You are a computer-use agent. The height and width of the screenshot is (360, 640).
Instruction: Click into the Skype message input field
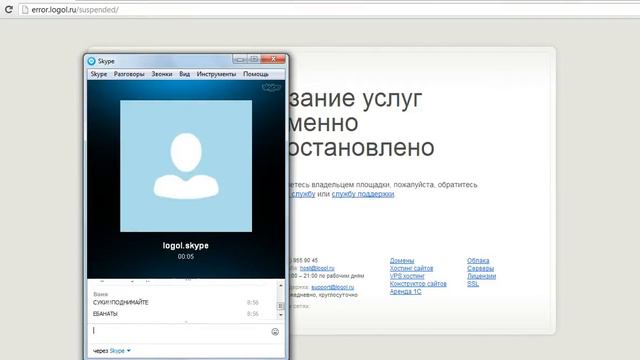pyautogui.click(x=179, y=331)
